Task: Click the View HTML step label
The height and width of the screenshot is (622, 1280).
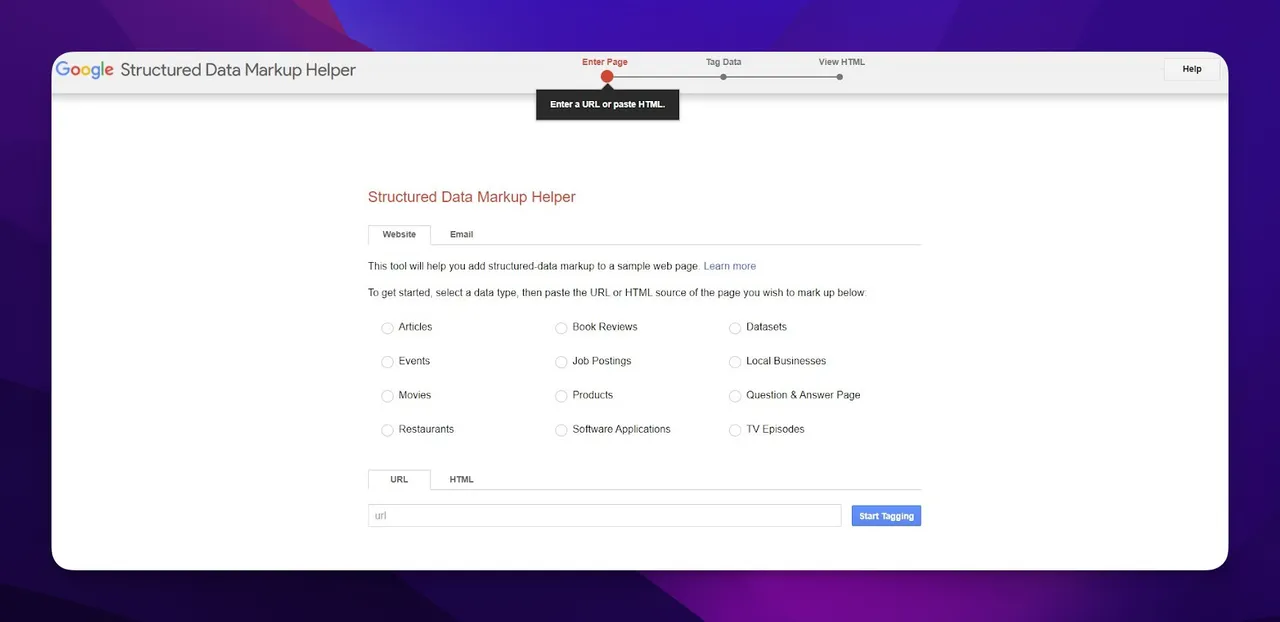Action: (x=842, y=62)
